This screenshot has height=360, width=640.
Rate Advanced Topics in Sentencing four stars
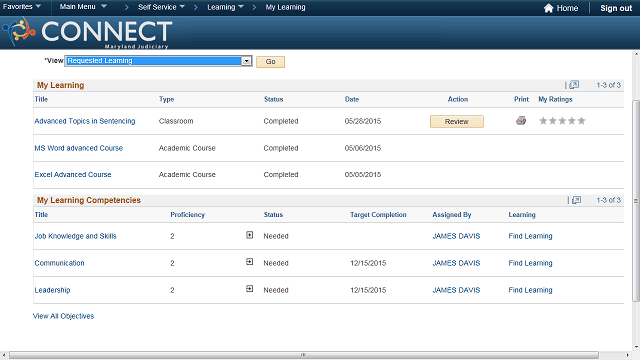click(x=572, y=120)
